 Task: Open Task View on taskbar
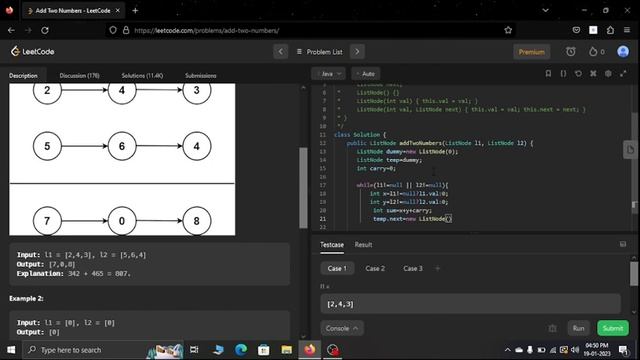[194, 350]
